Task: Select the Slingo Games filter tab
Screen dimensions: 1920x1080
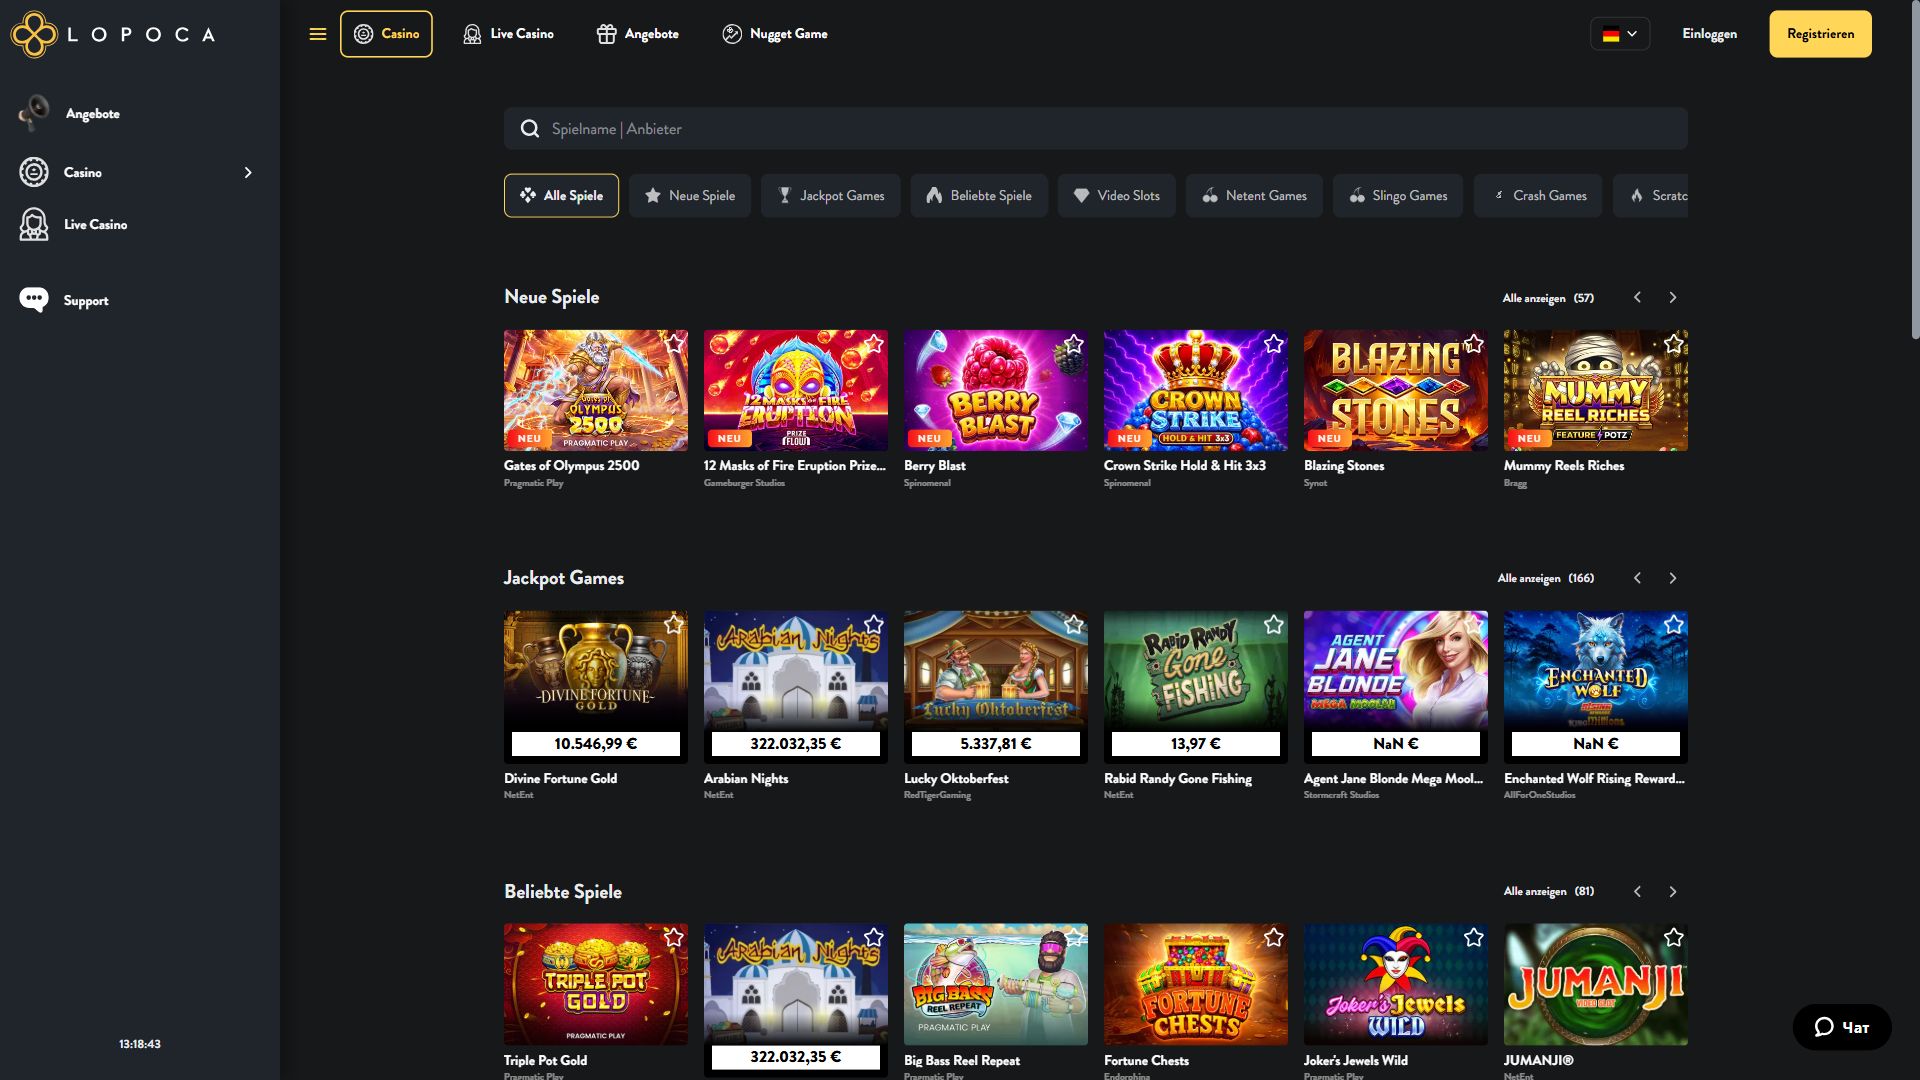Action: tap(1398, 196)
